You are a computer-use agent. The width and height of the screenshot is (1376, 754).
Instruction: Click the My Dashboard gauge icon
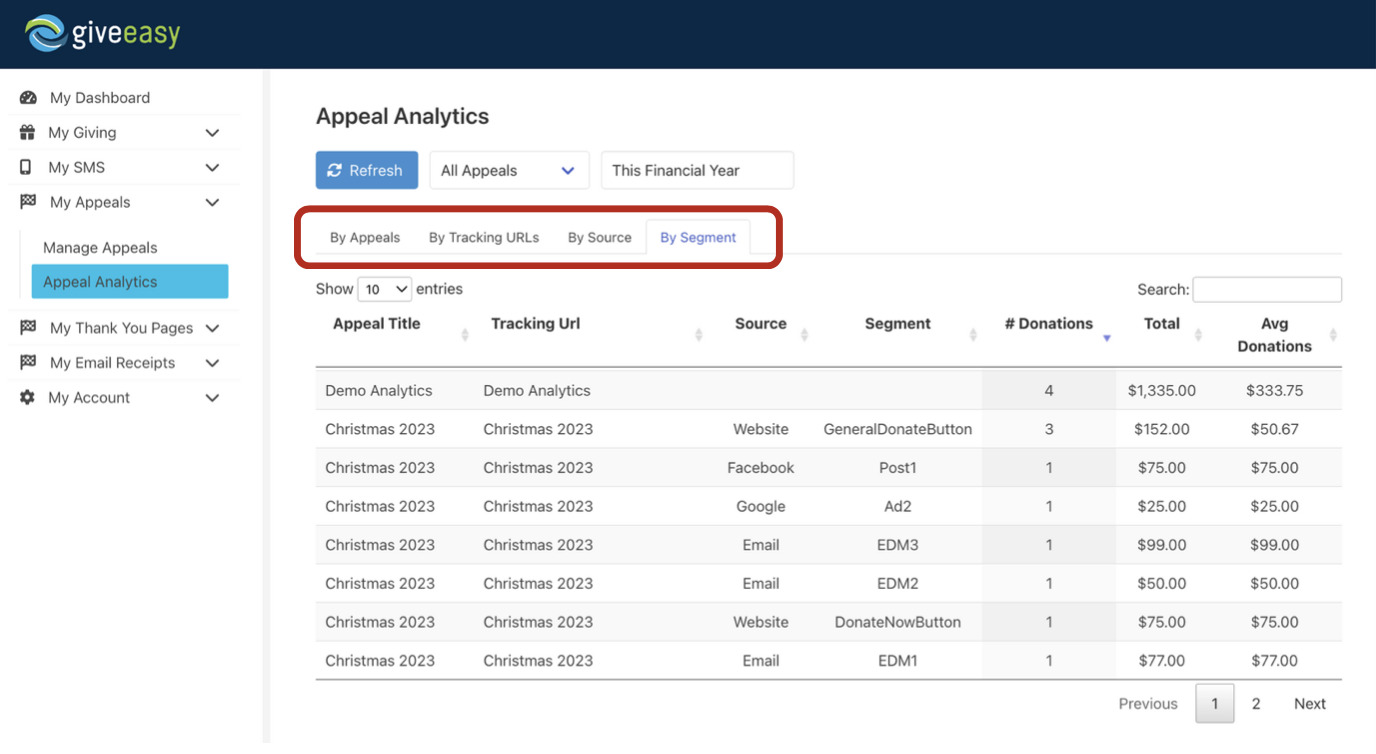pos(28,98)
